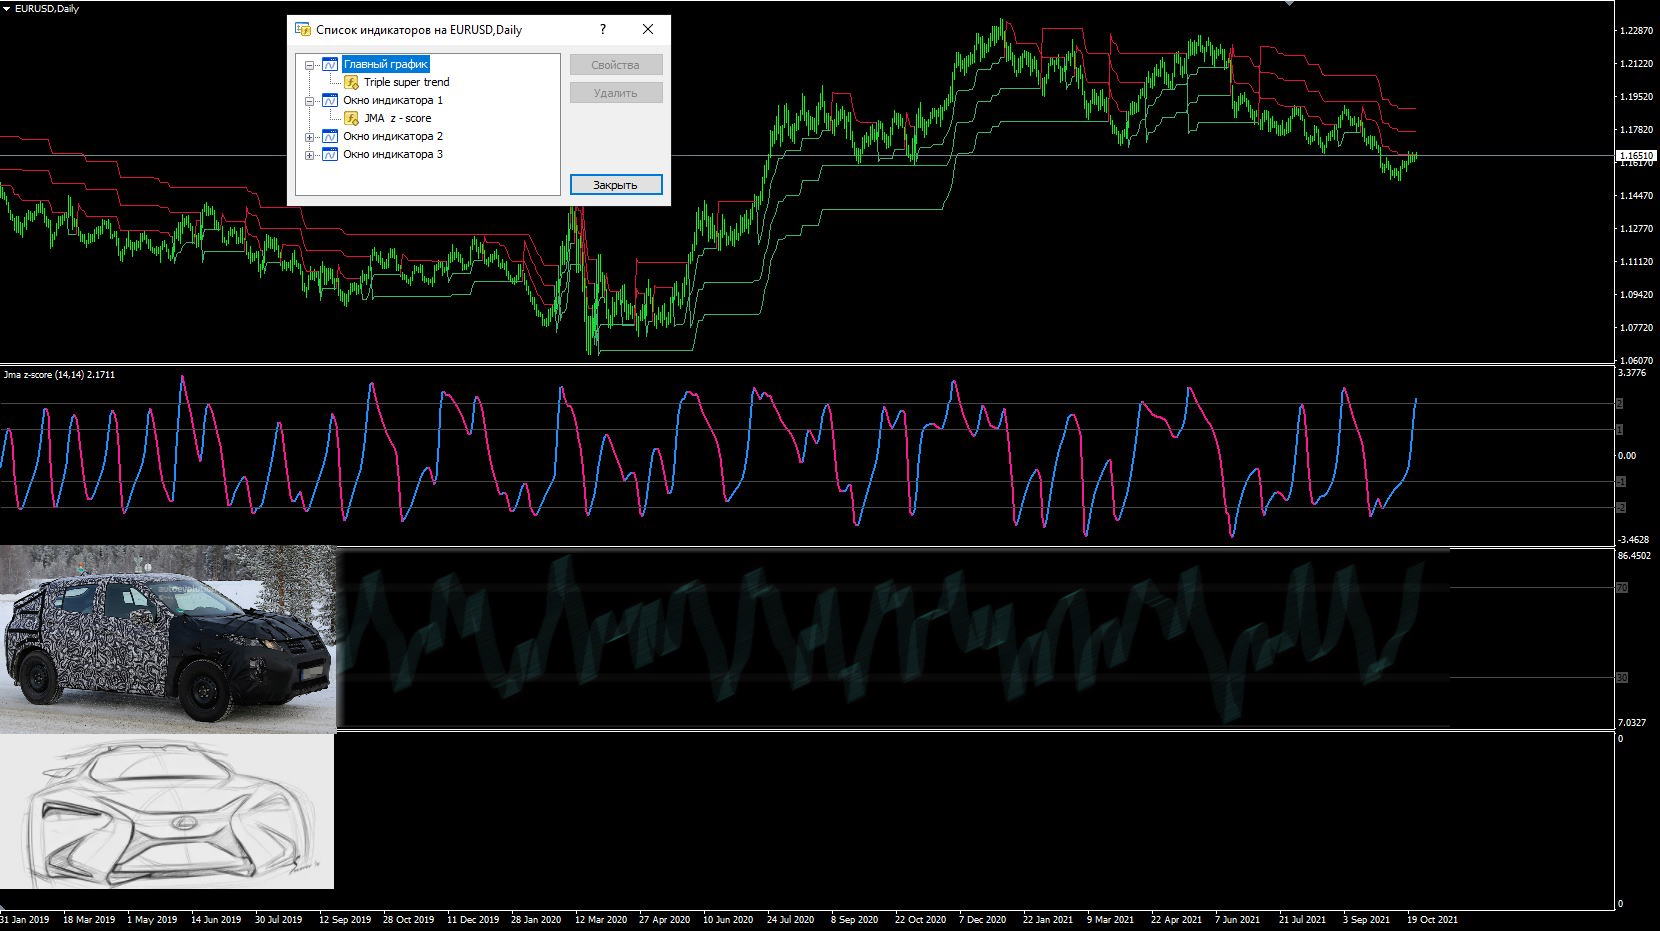Click the camouflaged car photo thumbnail
Viewport: 1660px width, 931px height.
pos(168,639)
